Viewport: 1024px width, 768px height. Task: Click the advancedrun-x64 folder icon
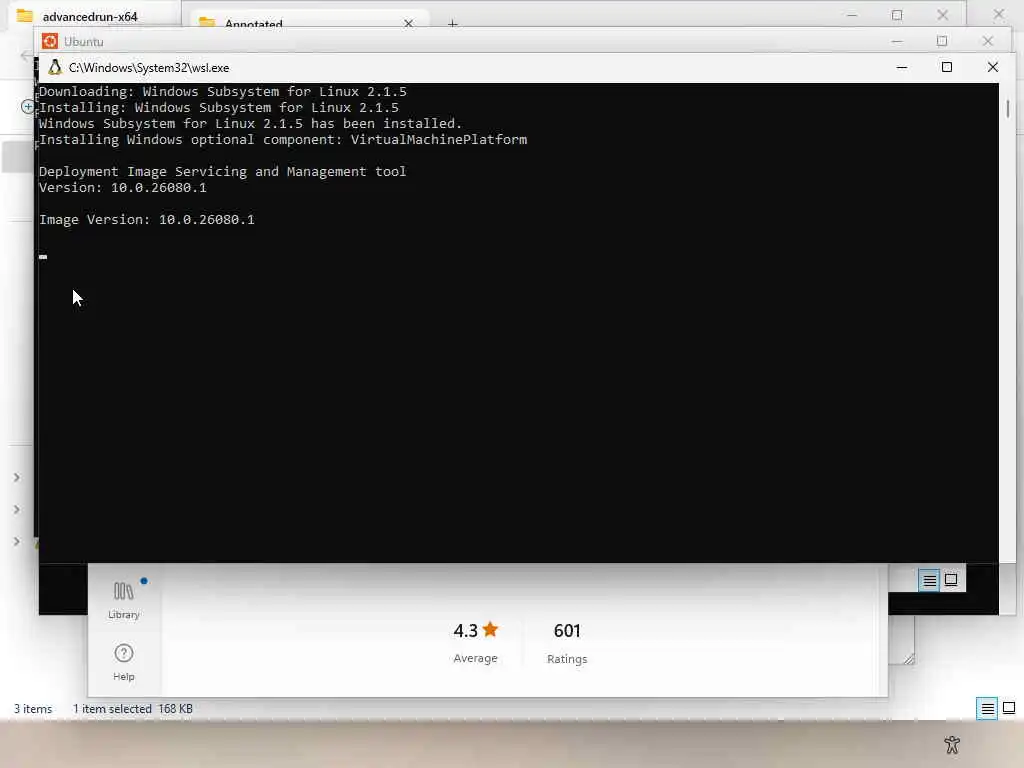coord(25,16)
